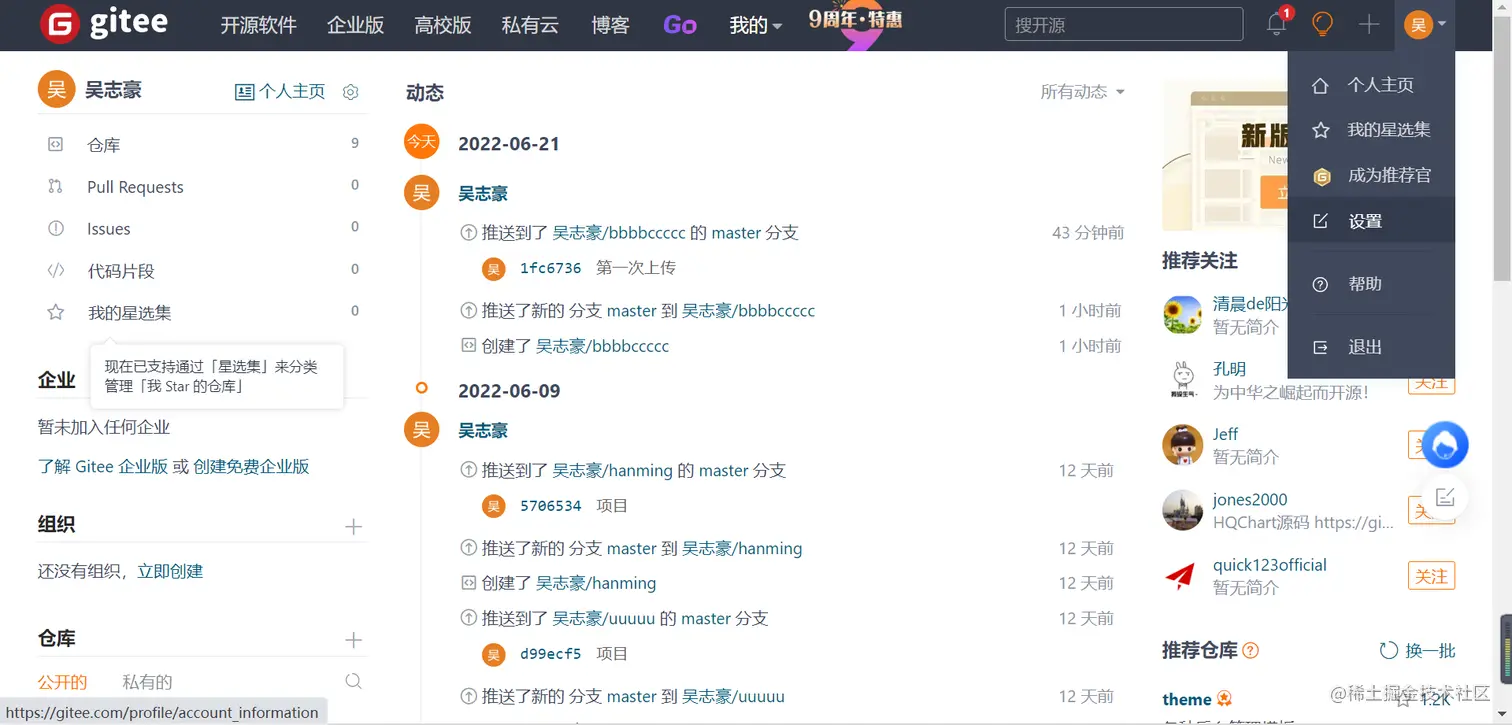
Task: Click the gear icon beside 个人主页
Action: click(x=350, y=91)
